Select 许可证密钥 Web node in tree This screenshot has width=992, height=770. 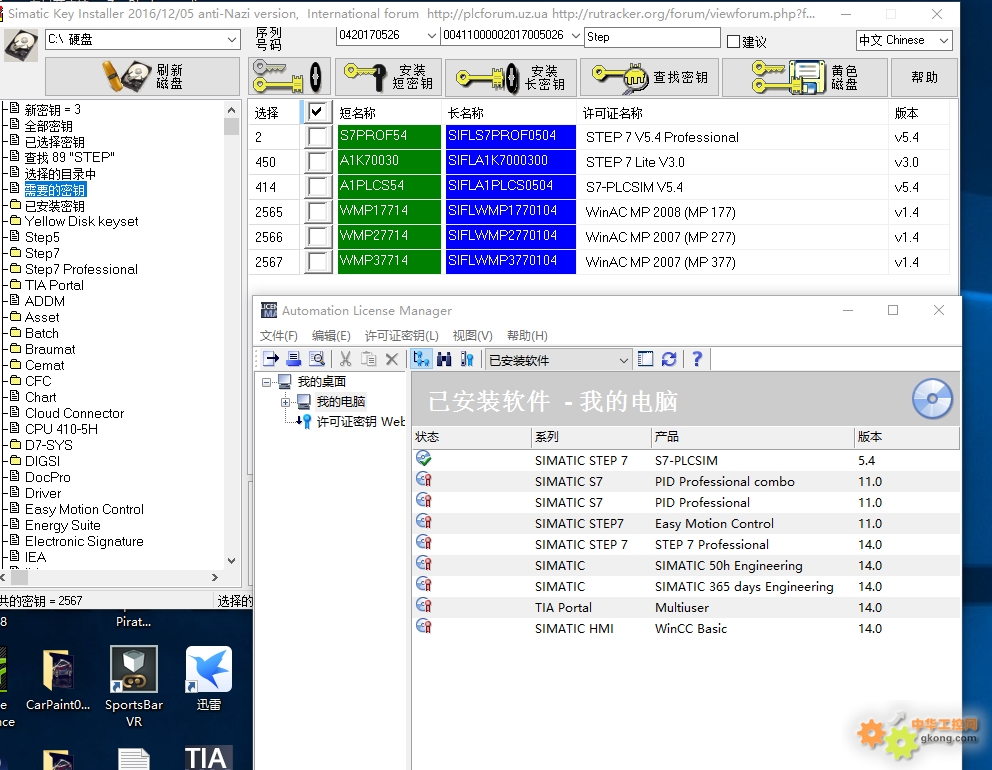pyautogui.click(x=361, y=421)
